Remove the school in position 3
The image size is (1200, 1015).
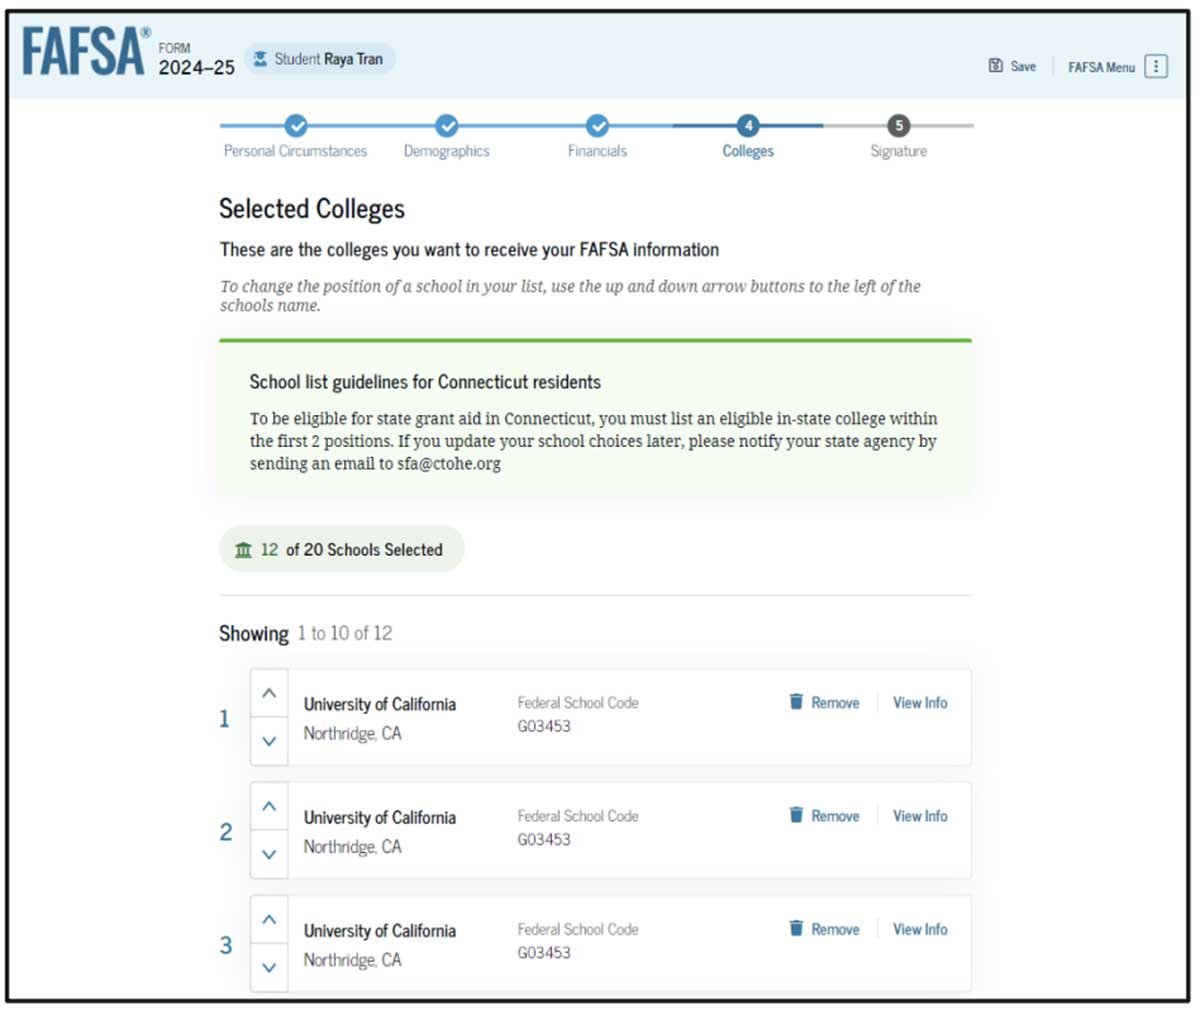[x=835, y=929]
